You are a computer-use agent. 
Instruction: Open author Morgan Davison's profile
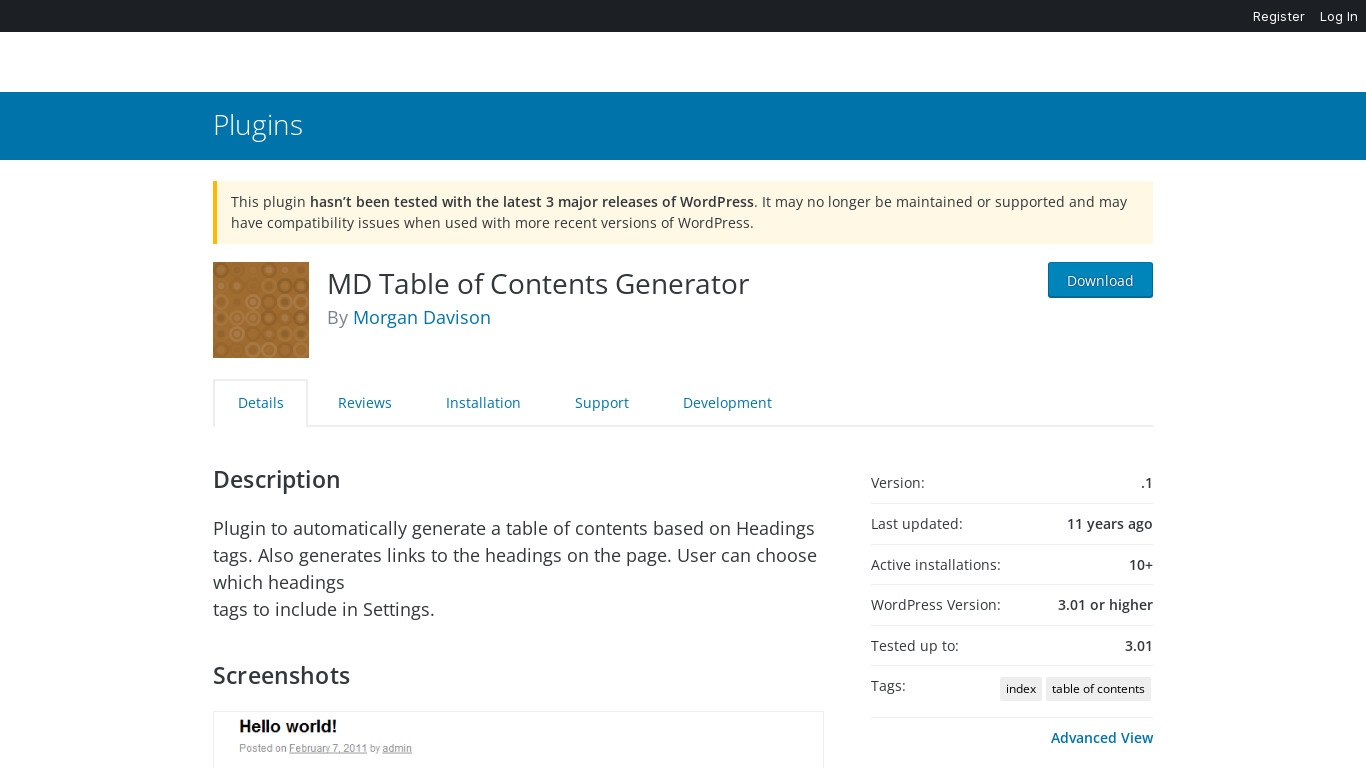[x=422, y=317]
